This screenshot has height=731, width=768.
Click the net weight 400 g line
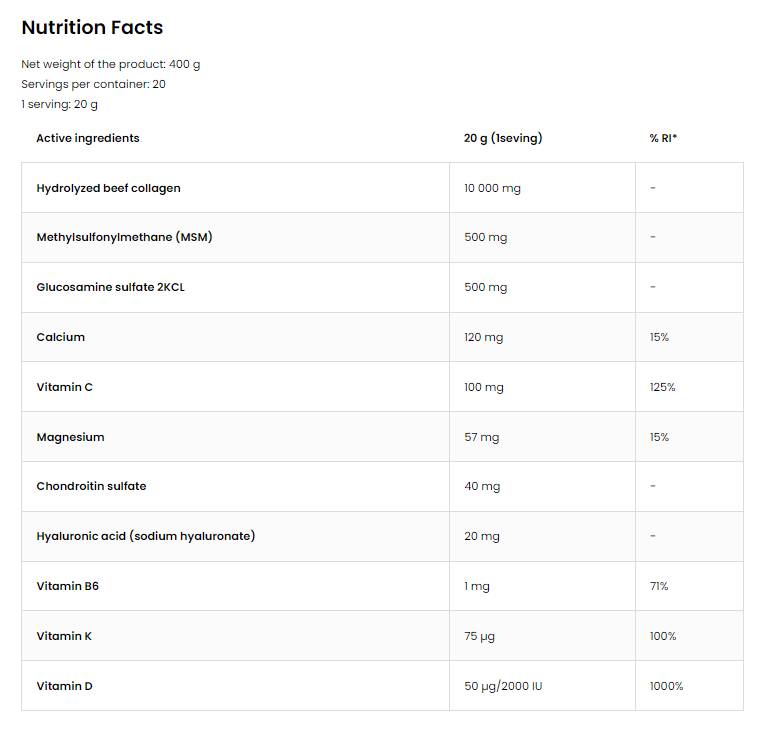coord(111,64)
